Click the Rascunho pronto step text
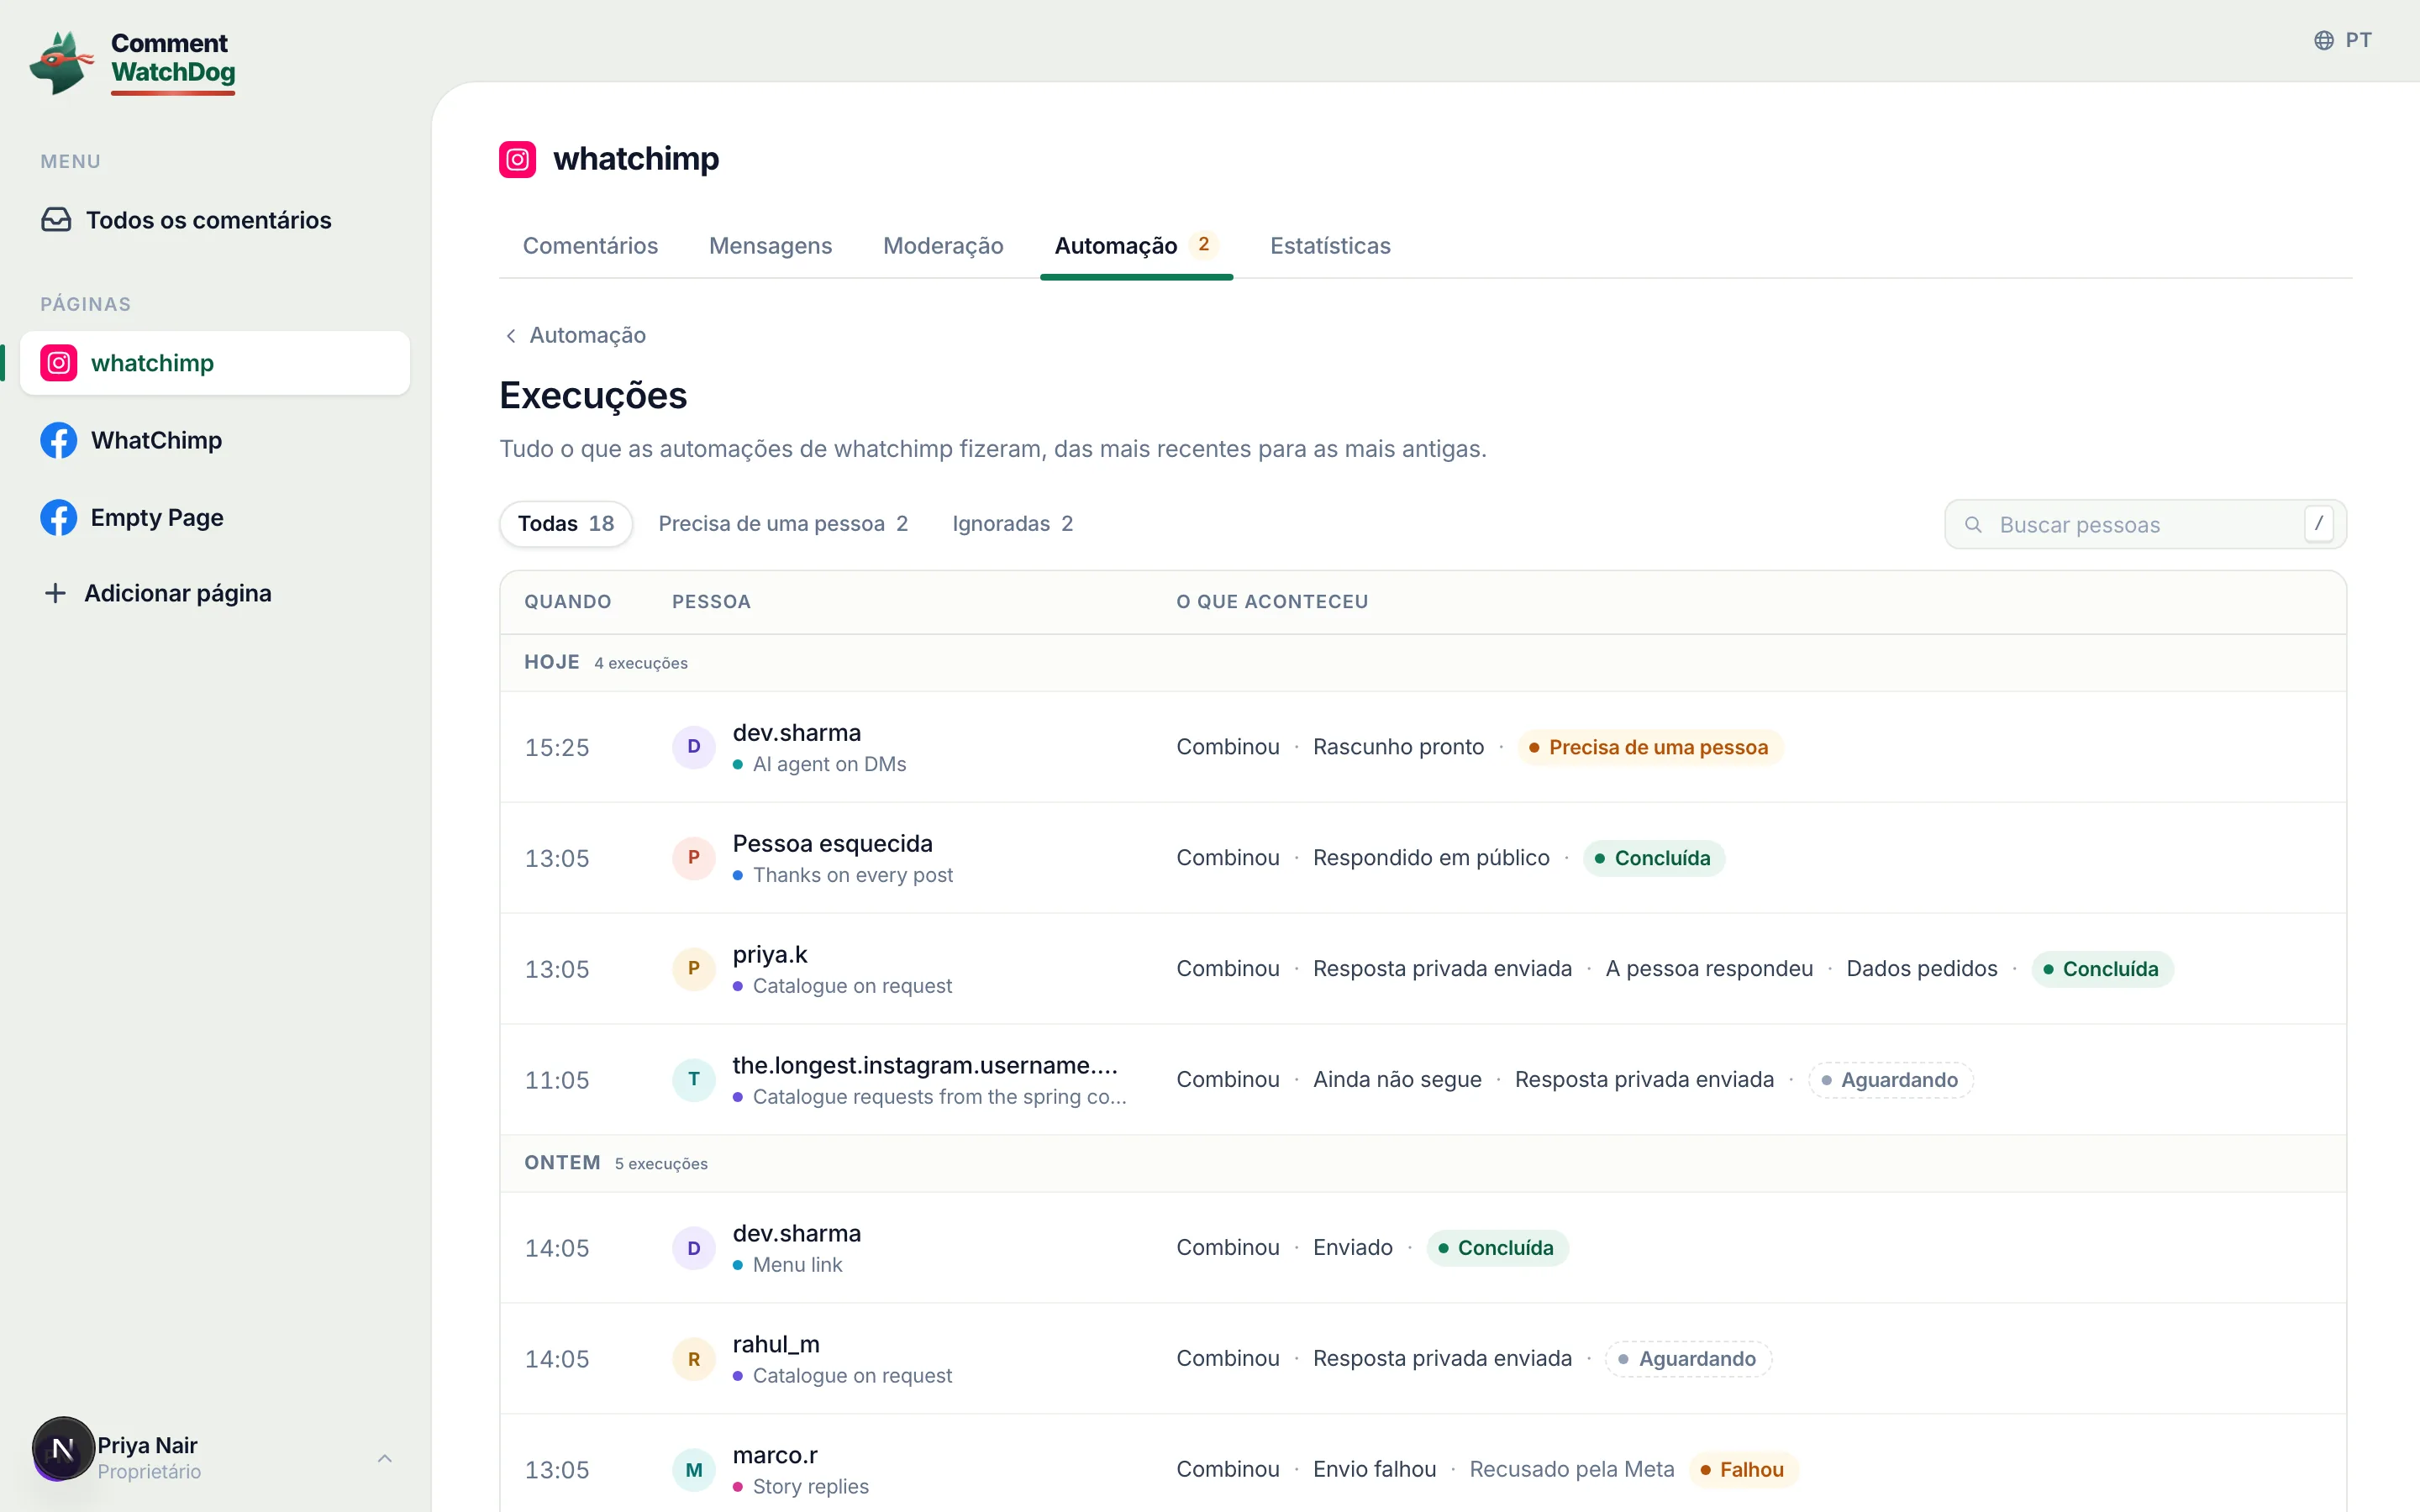This screenshot has width=2420, height=1512. tap(1398, 747)
